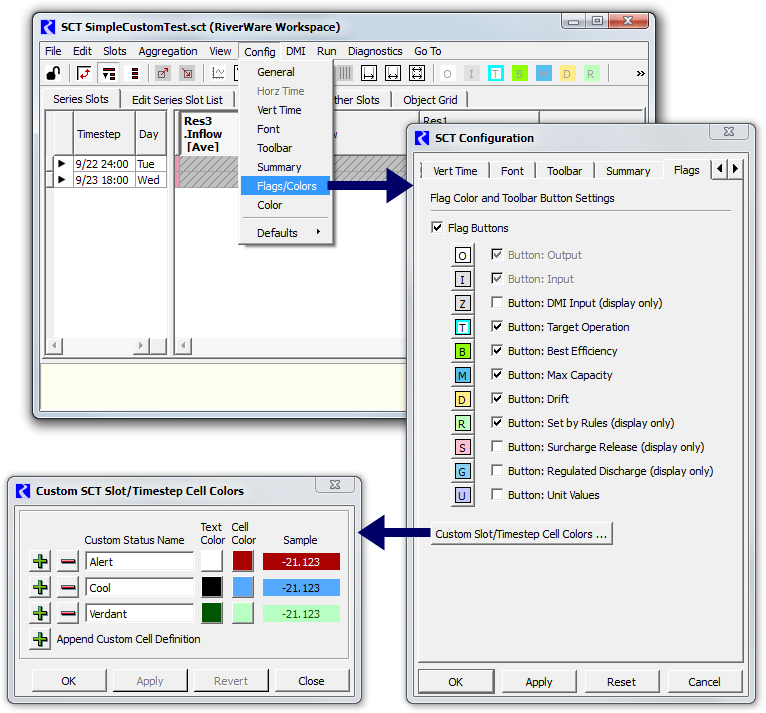Pick the dark red cell color for Alert
The height and width of the screenshot is (713, 766).
(x=242, y=561)
